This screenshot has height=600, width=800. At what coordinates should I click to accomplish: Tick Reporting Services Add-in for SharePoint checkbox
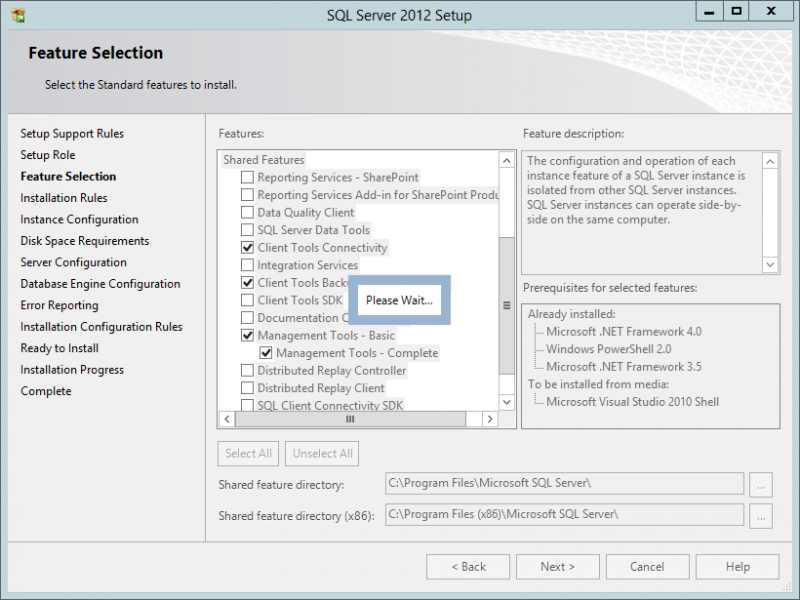(x=247, y=194)
